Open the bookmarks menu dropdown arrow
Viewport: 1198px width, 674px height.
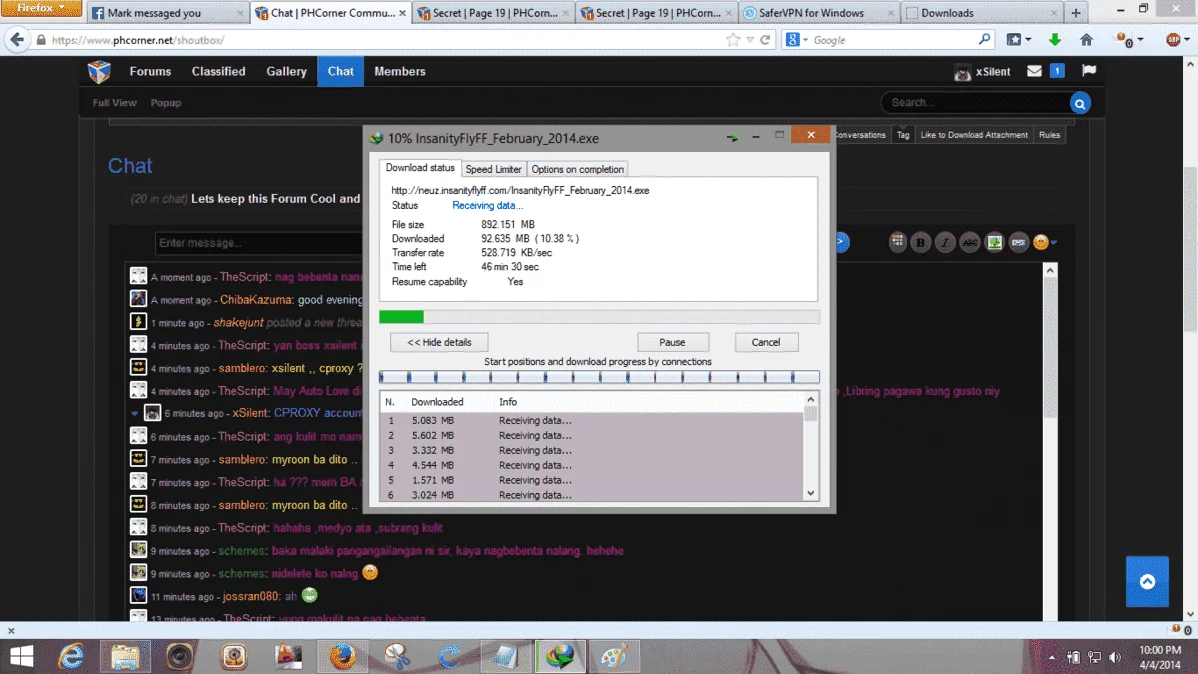click(1028, 40)
